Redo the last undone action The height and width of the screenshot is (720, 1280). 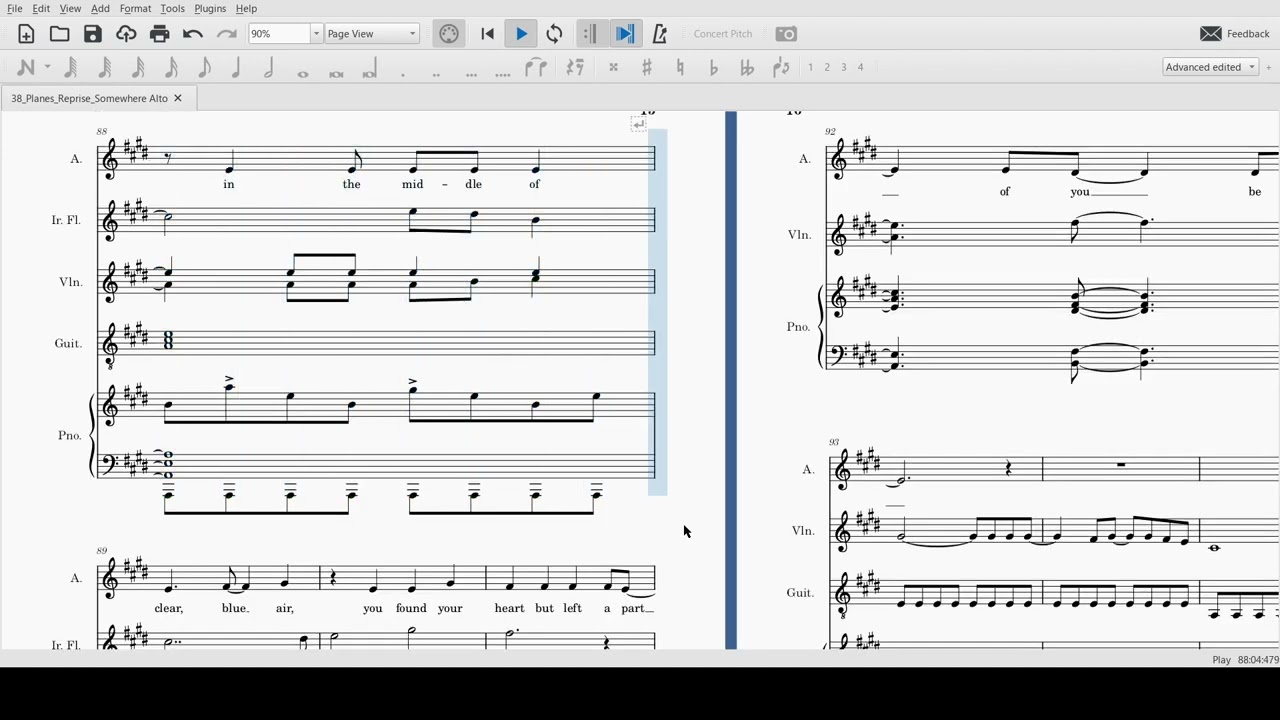tap(226, 34)
